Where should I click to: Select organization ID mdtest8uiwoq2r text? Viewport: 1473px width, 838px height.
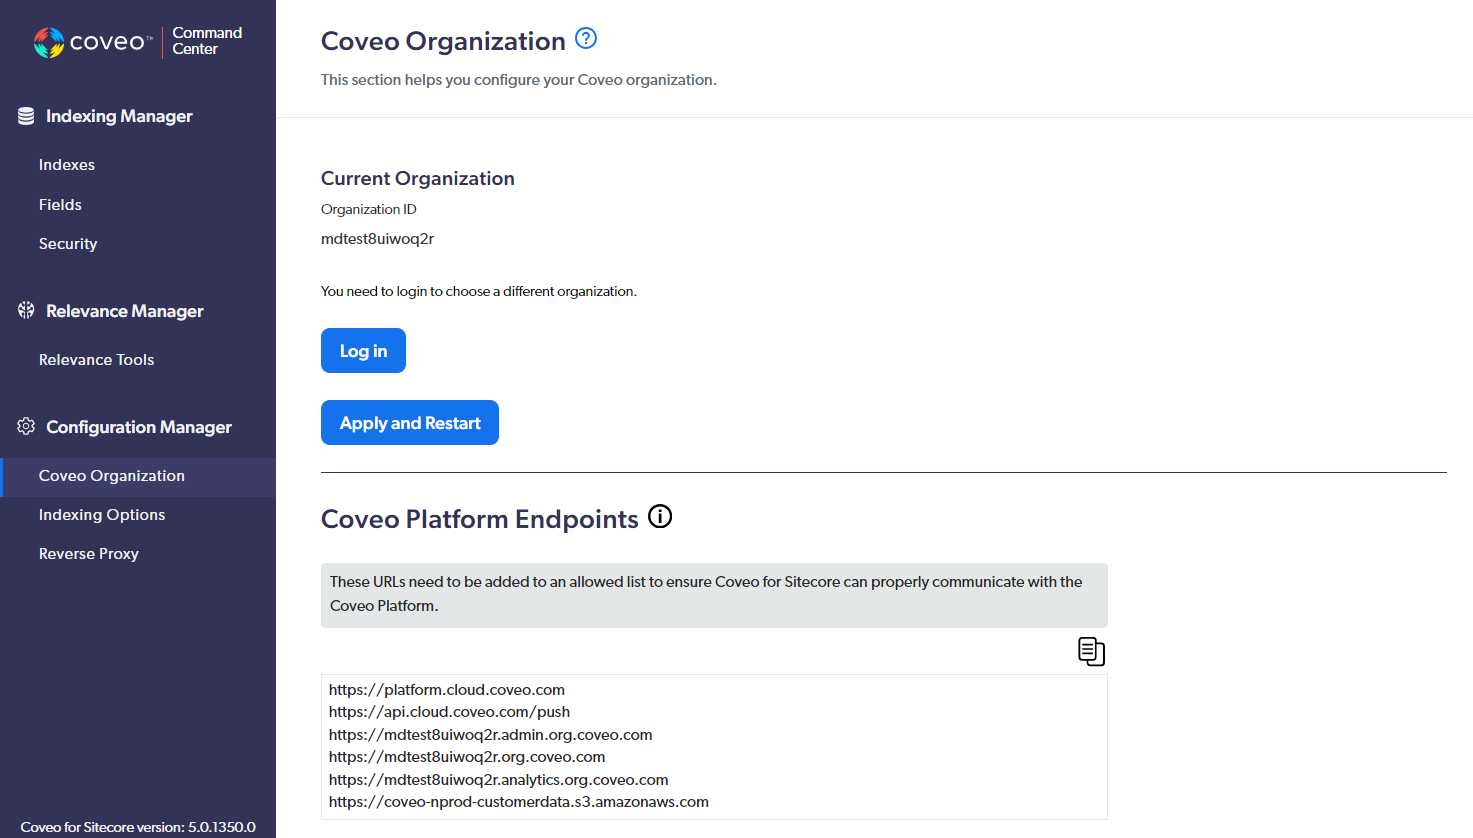coord(377,239)
